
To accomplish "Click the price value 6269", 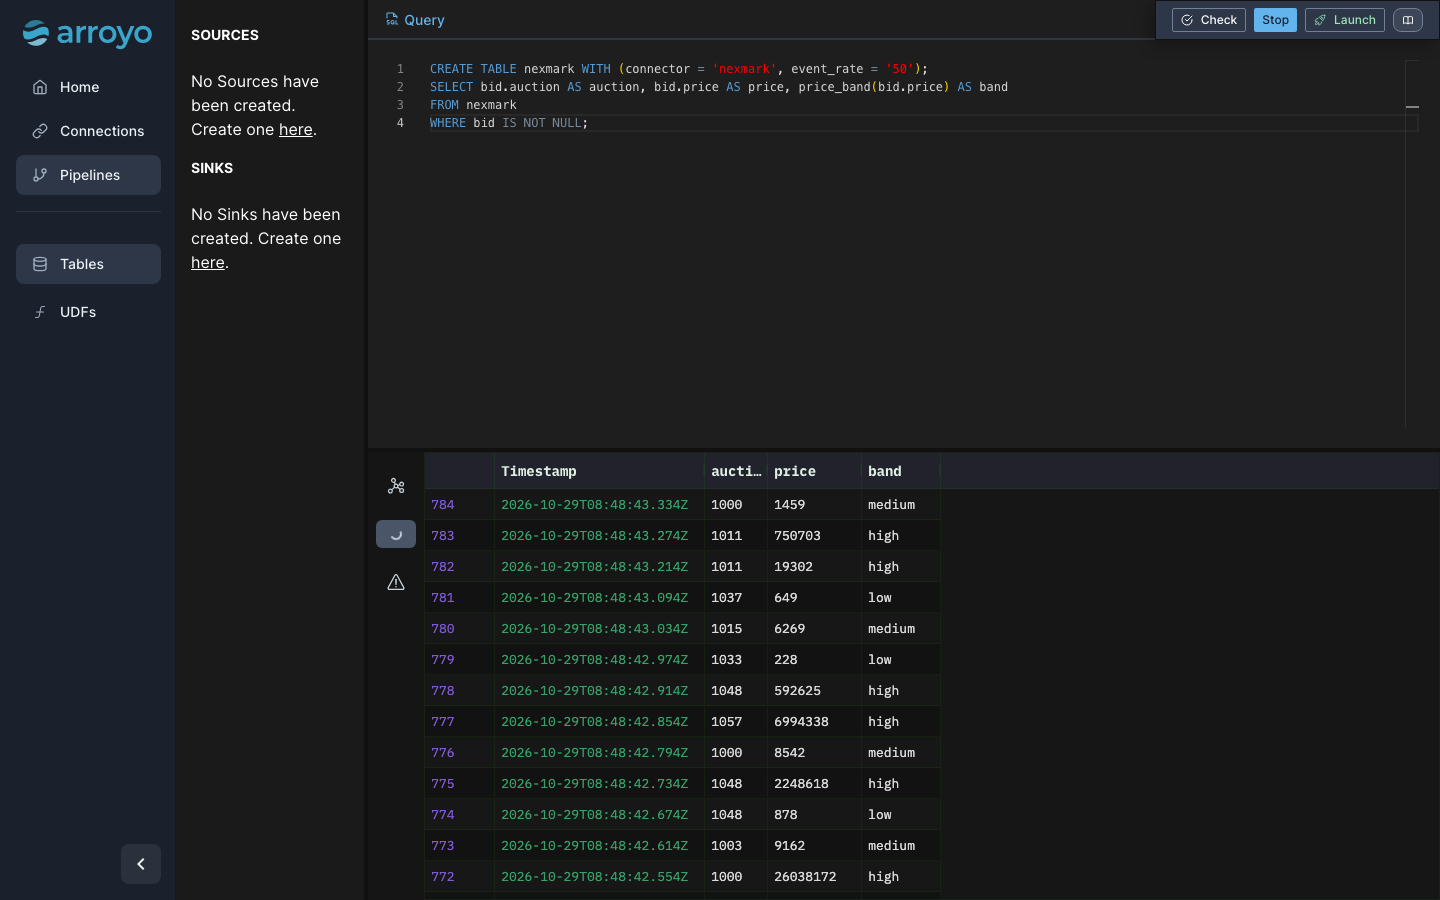I will click(789, 629).
